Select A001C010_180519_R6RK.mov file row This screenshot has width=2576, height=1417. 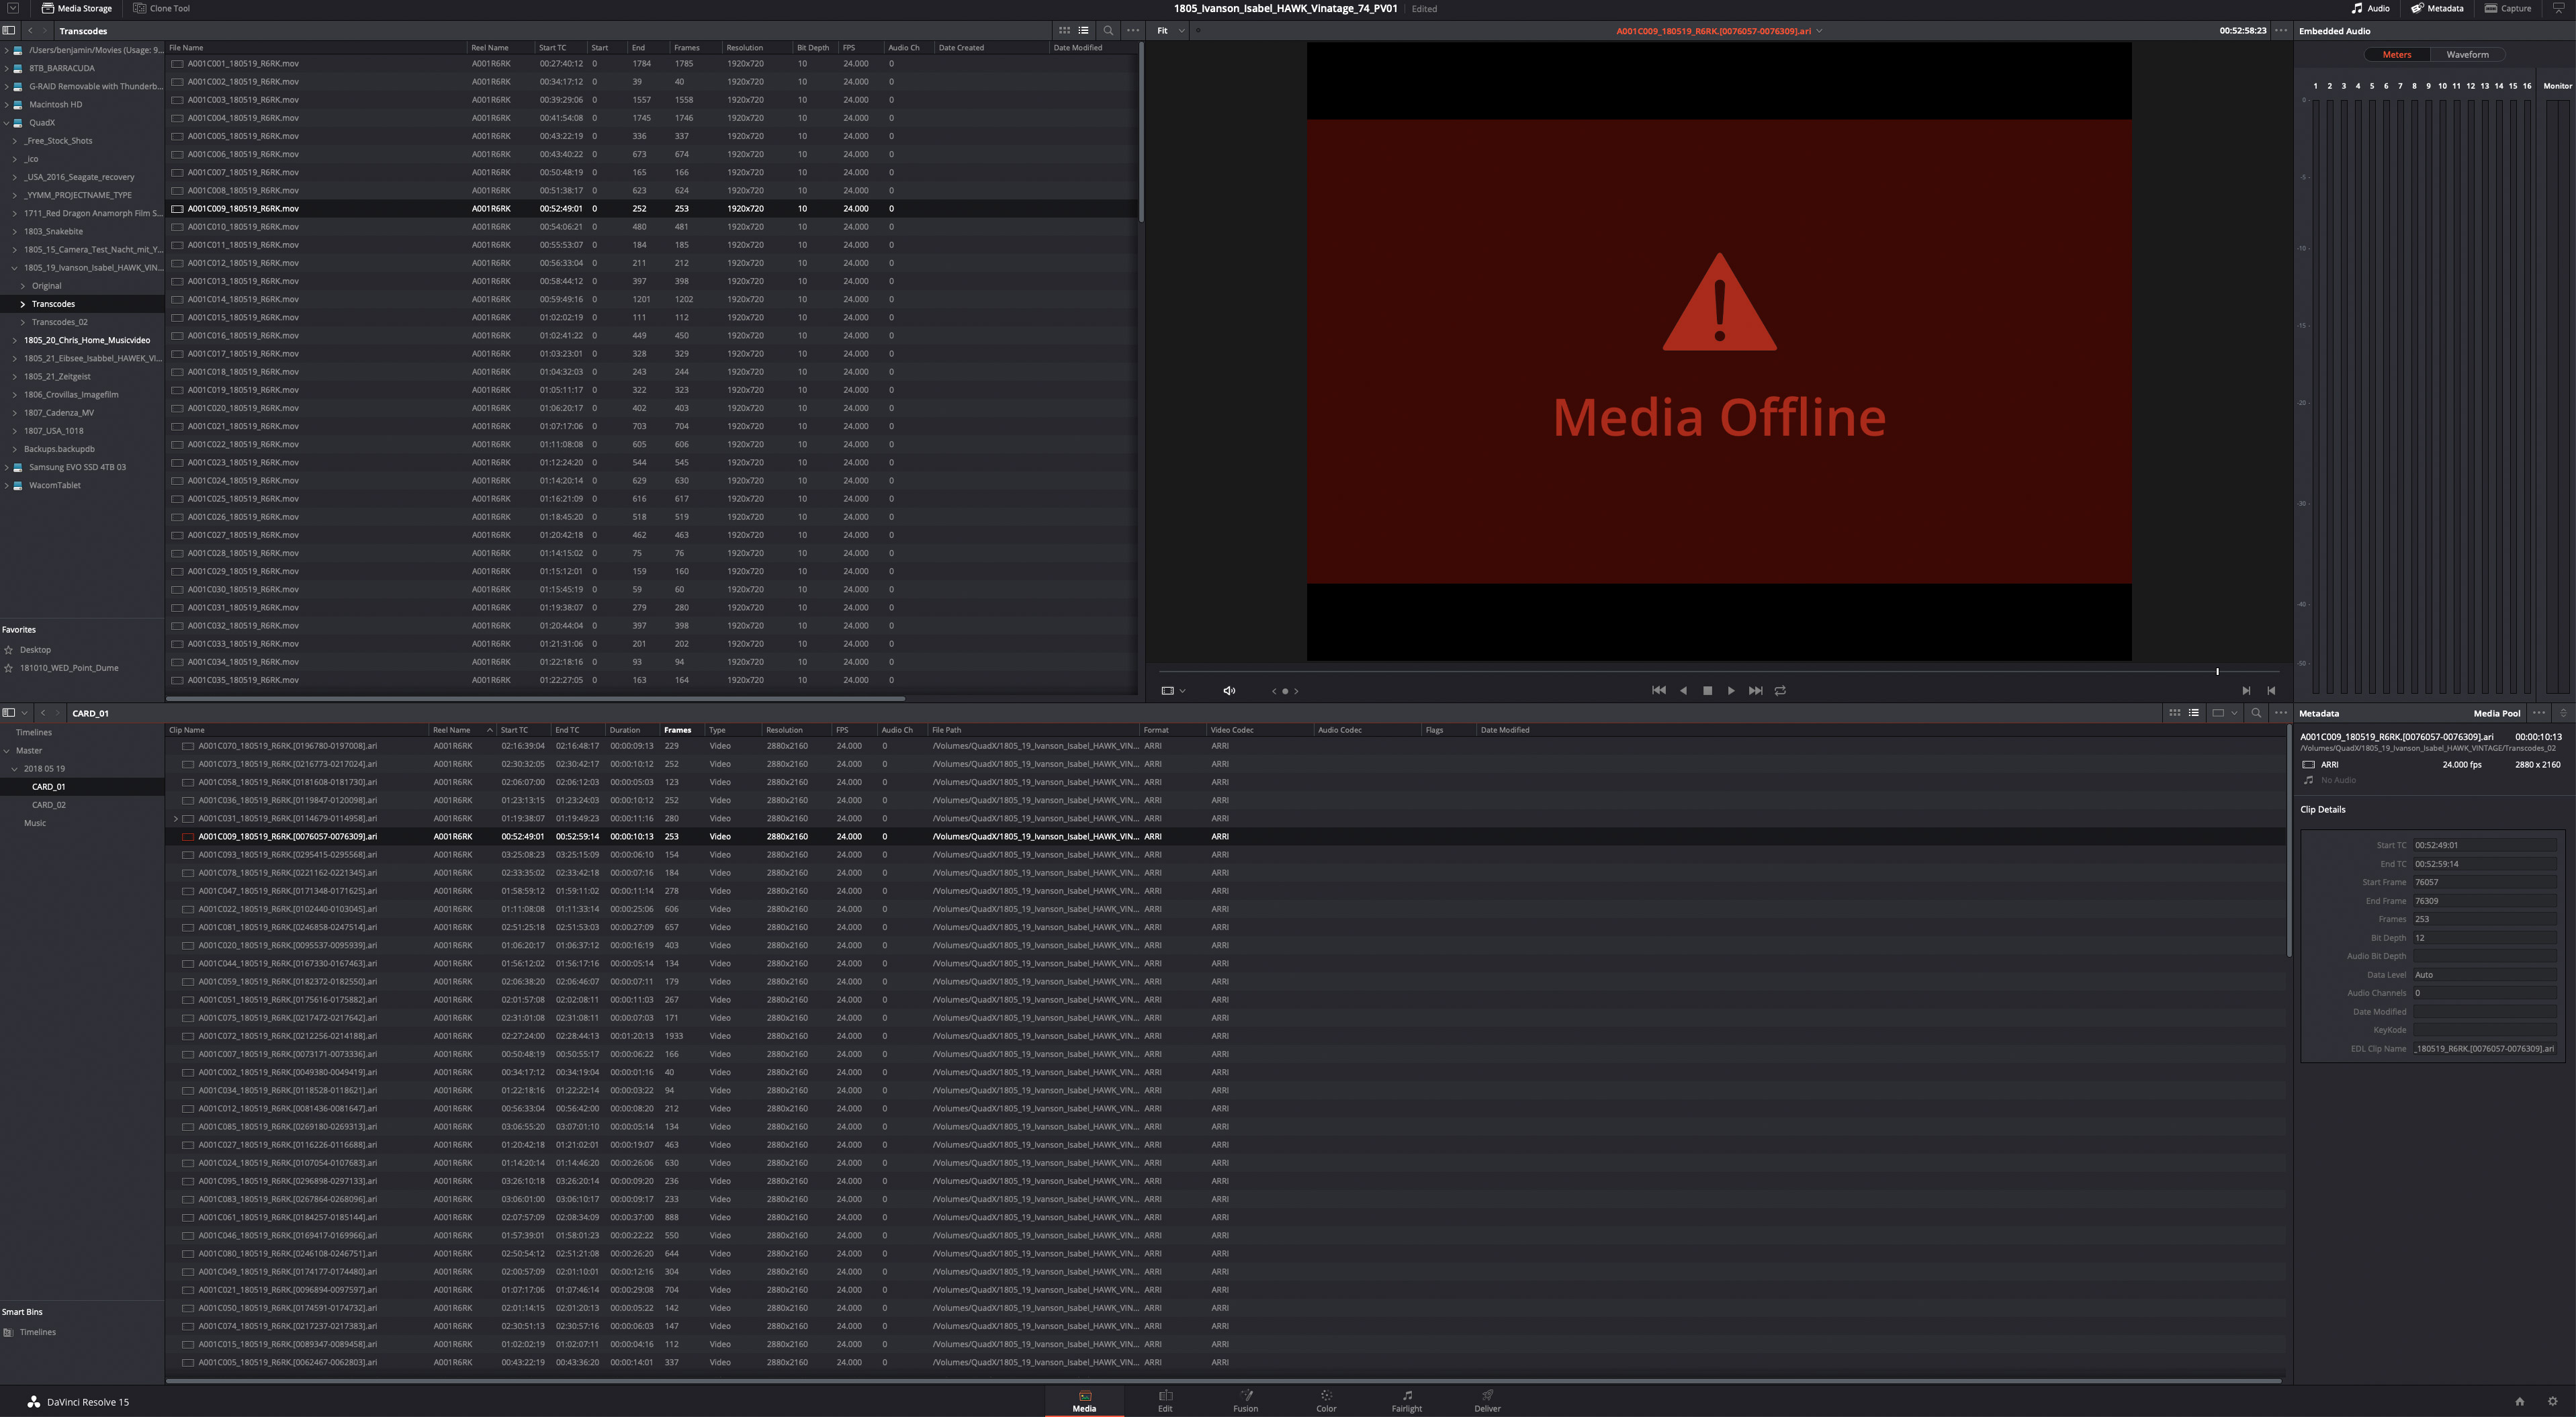tap(652, 227)
